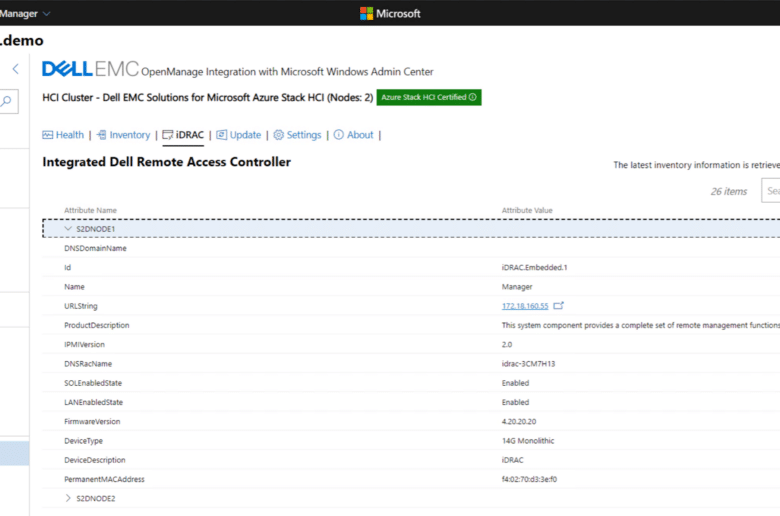Viewport: 780px width, 516px height.
Task: Click the 4.20.20.20 firmware version value
Action: (519, 421)
